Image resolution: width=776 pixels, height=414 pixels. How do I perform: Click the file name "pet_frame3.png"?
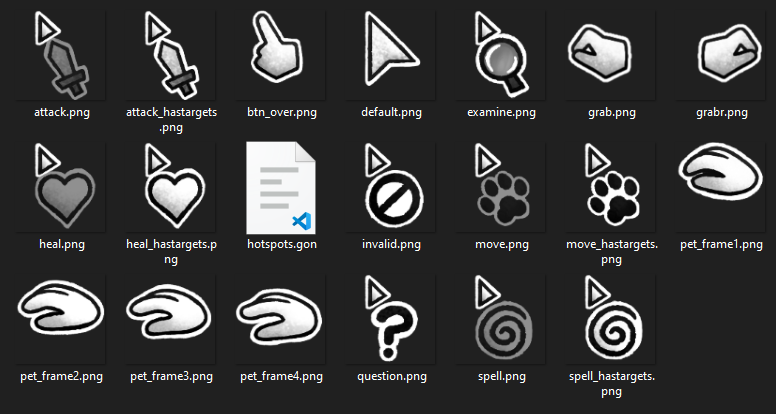[x=172, y=376]
